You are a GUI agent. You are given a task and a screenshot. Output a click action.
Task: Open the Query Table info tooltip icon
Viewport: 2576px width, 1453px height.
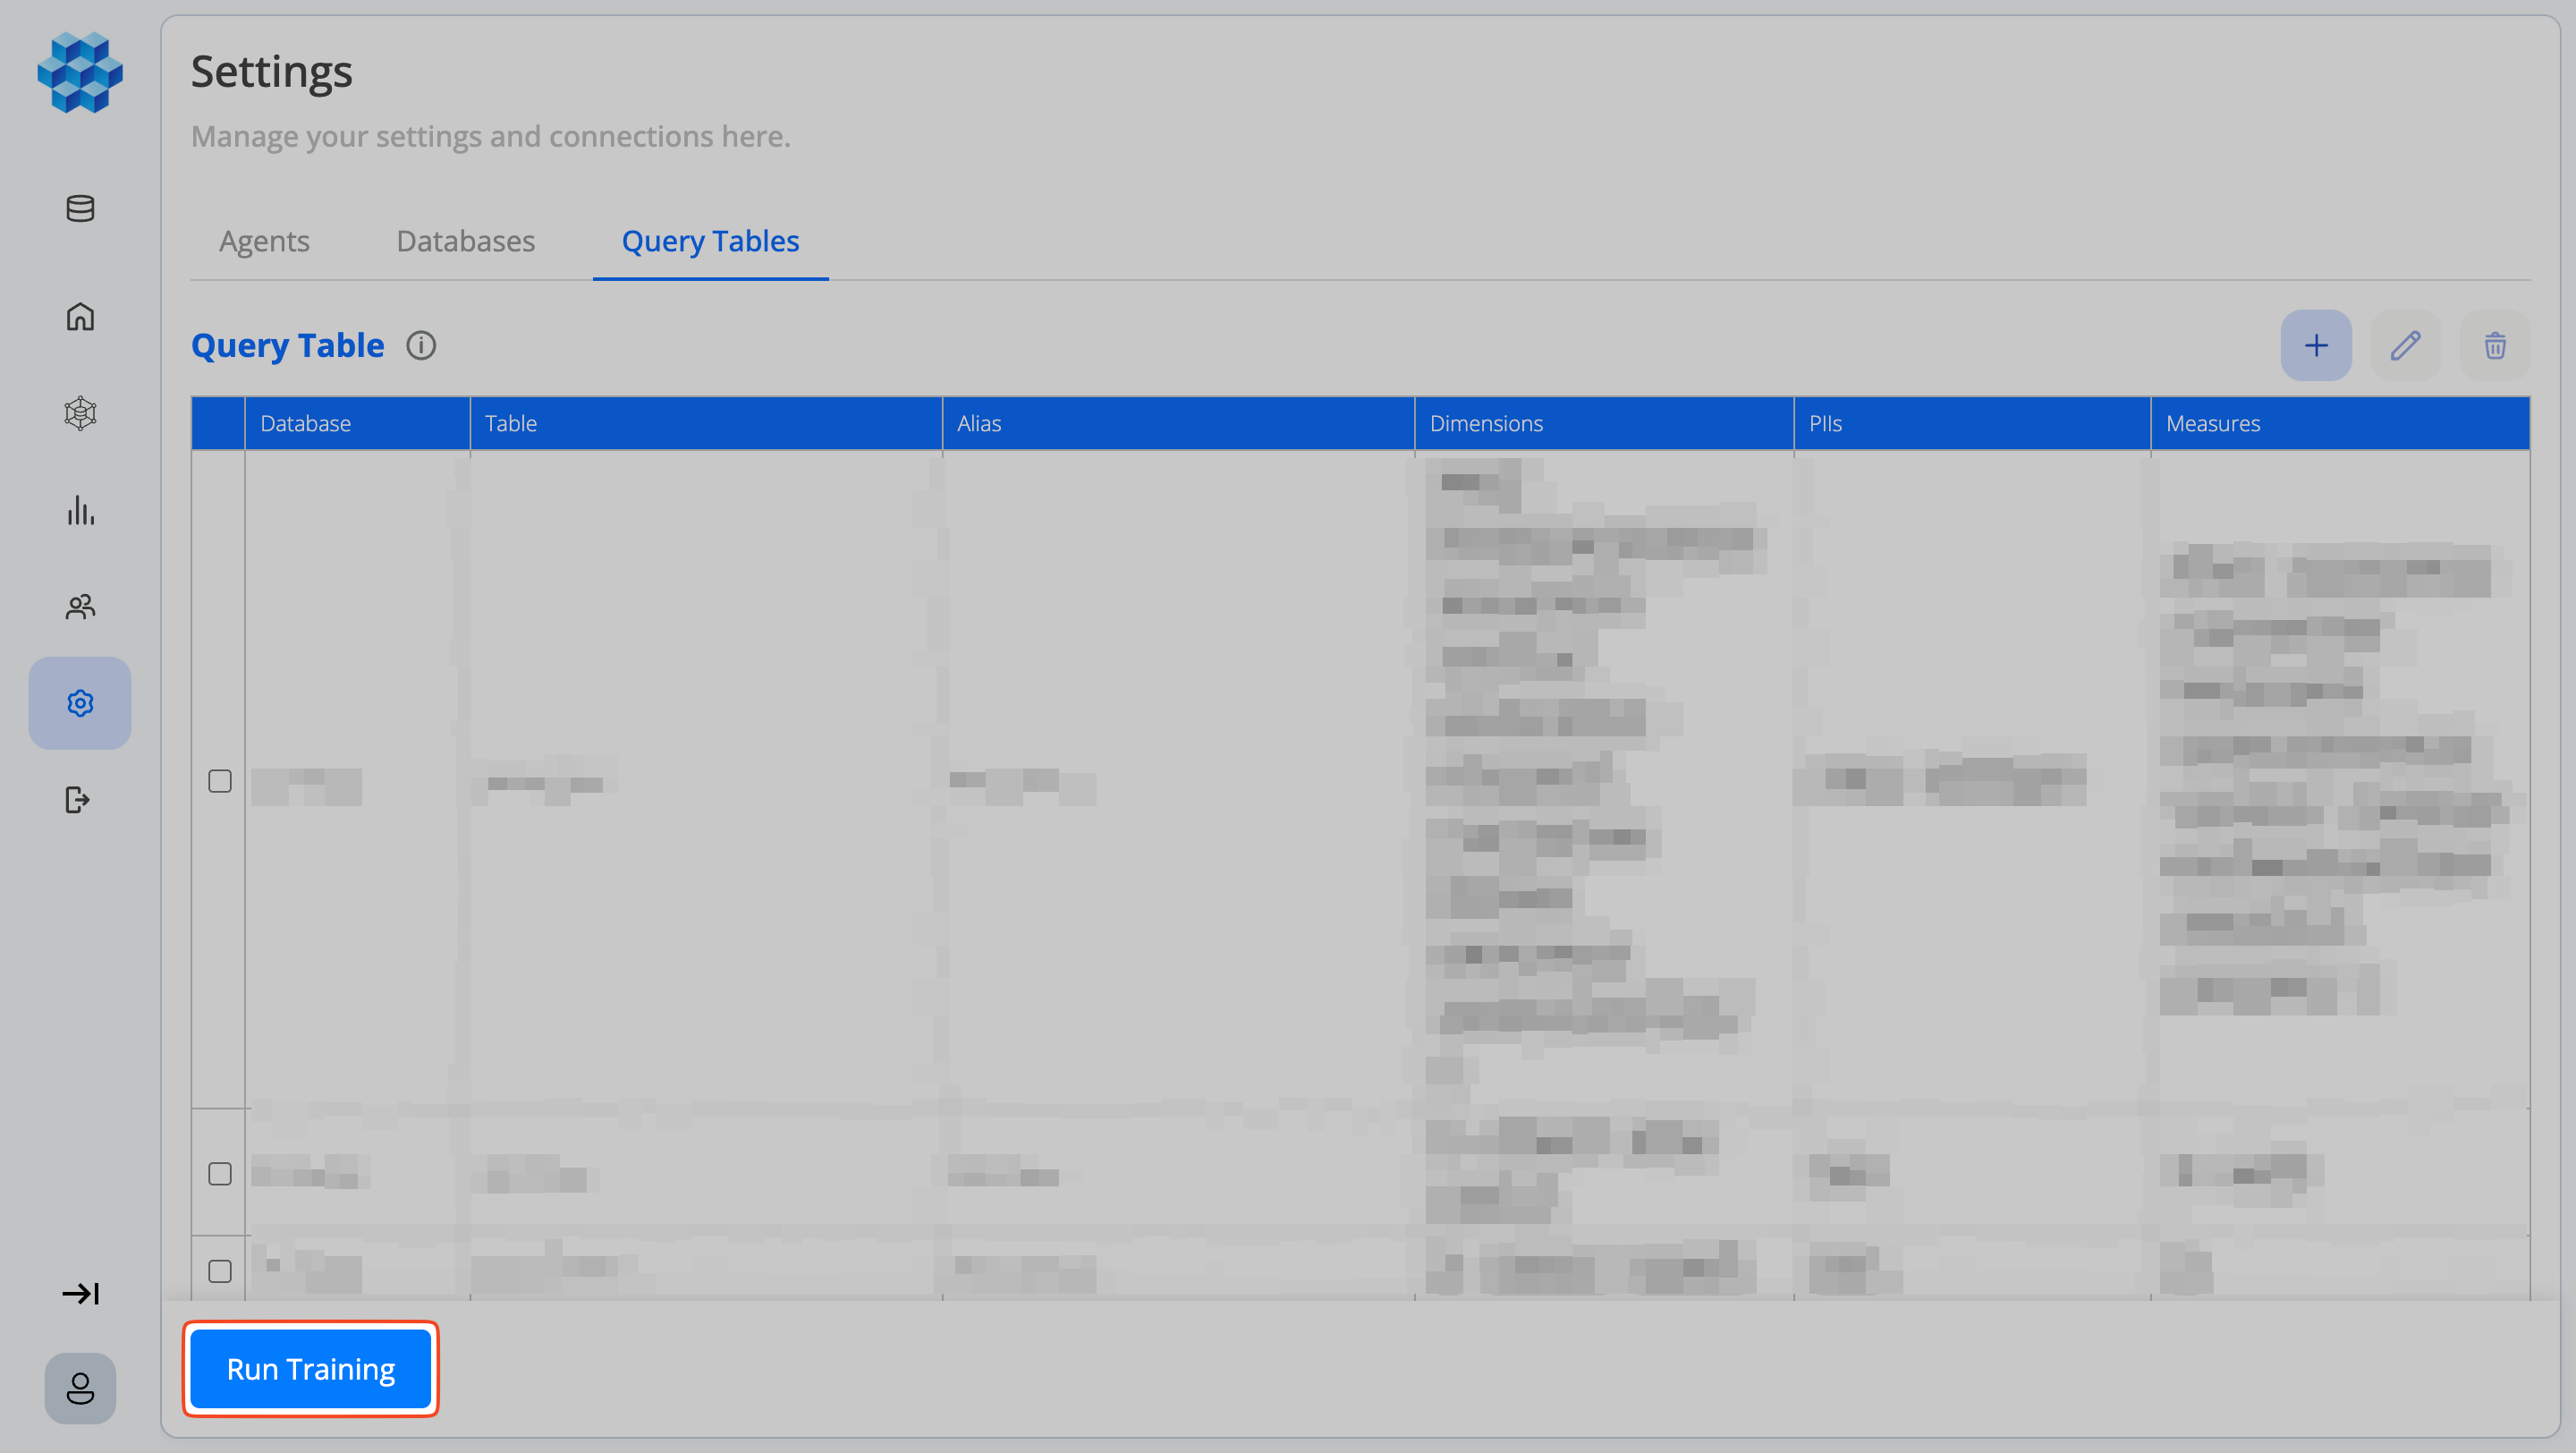(x=421, y=345)
